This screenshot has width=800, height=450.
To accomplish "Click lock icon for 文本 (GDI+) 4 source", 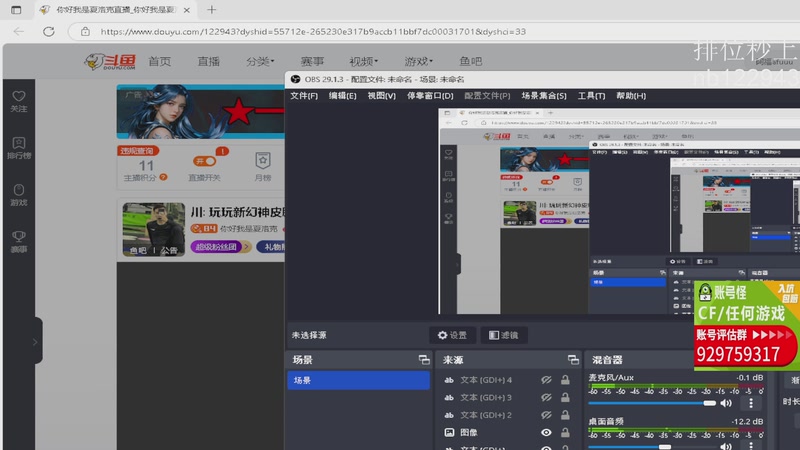I will click(565, 380).
